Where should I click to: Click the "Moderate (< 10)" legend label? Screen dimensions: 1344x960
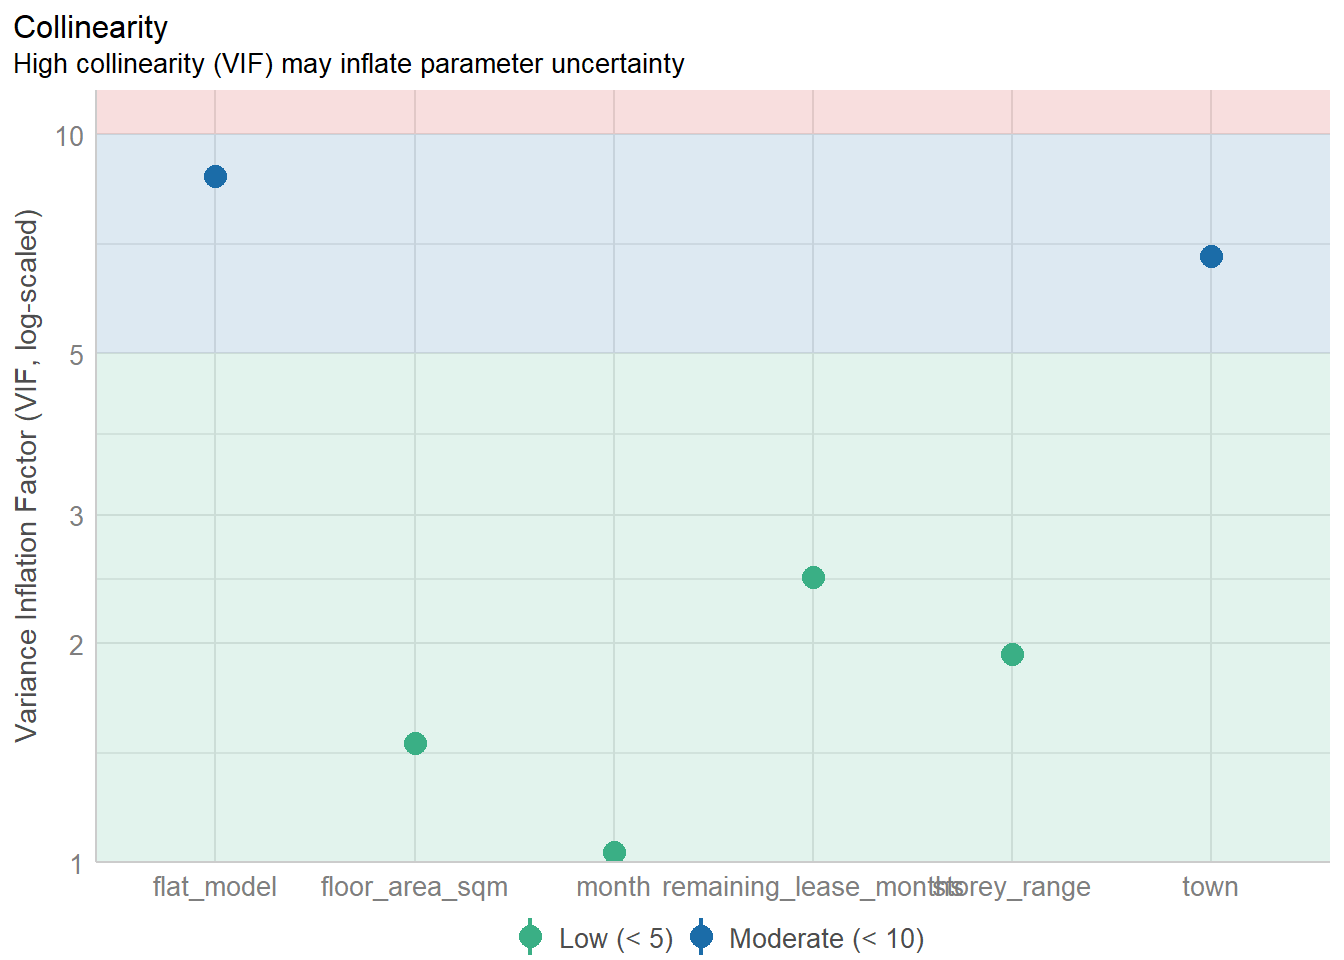(826, 939)
